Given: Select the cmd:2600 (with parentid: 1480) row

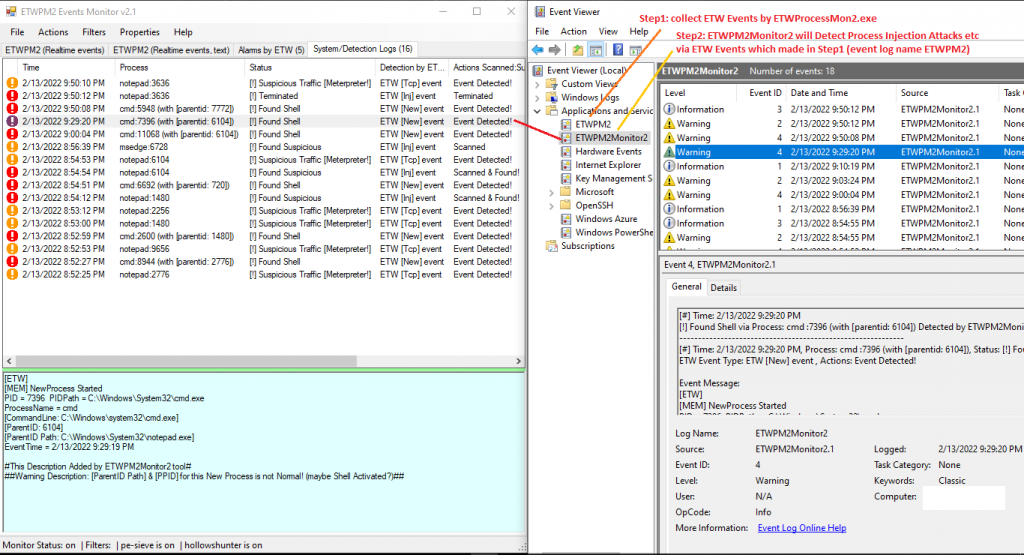Looking at the screenshot, I should point(263,236).
